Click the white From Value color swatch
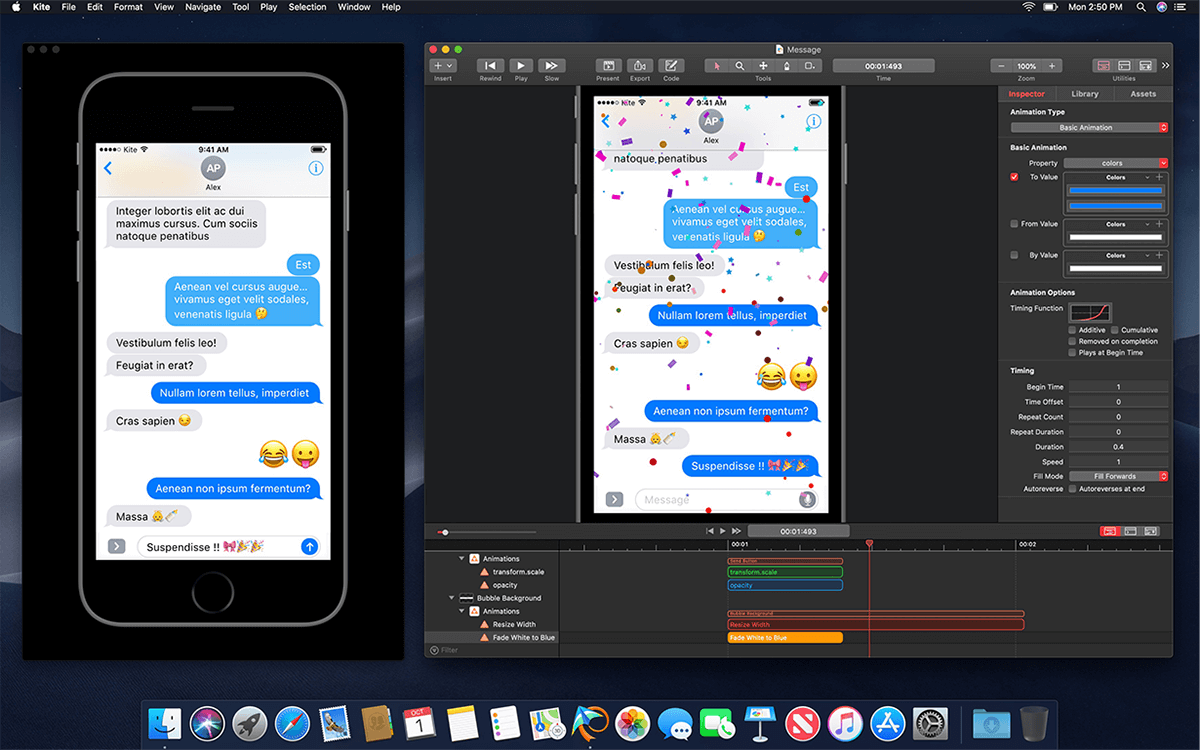1200x750 pixels. tap(1115, 238)
